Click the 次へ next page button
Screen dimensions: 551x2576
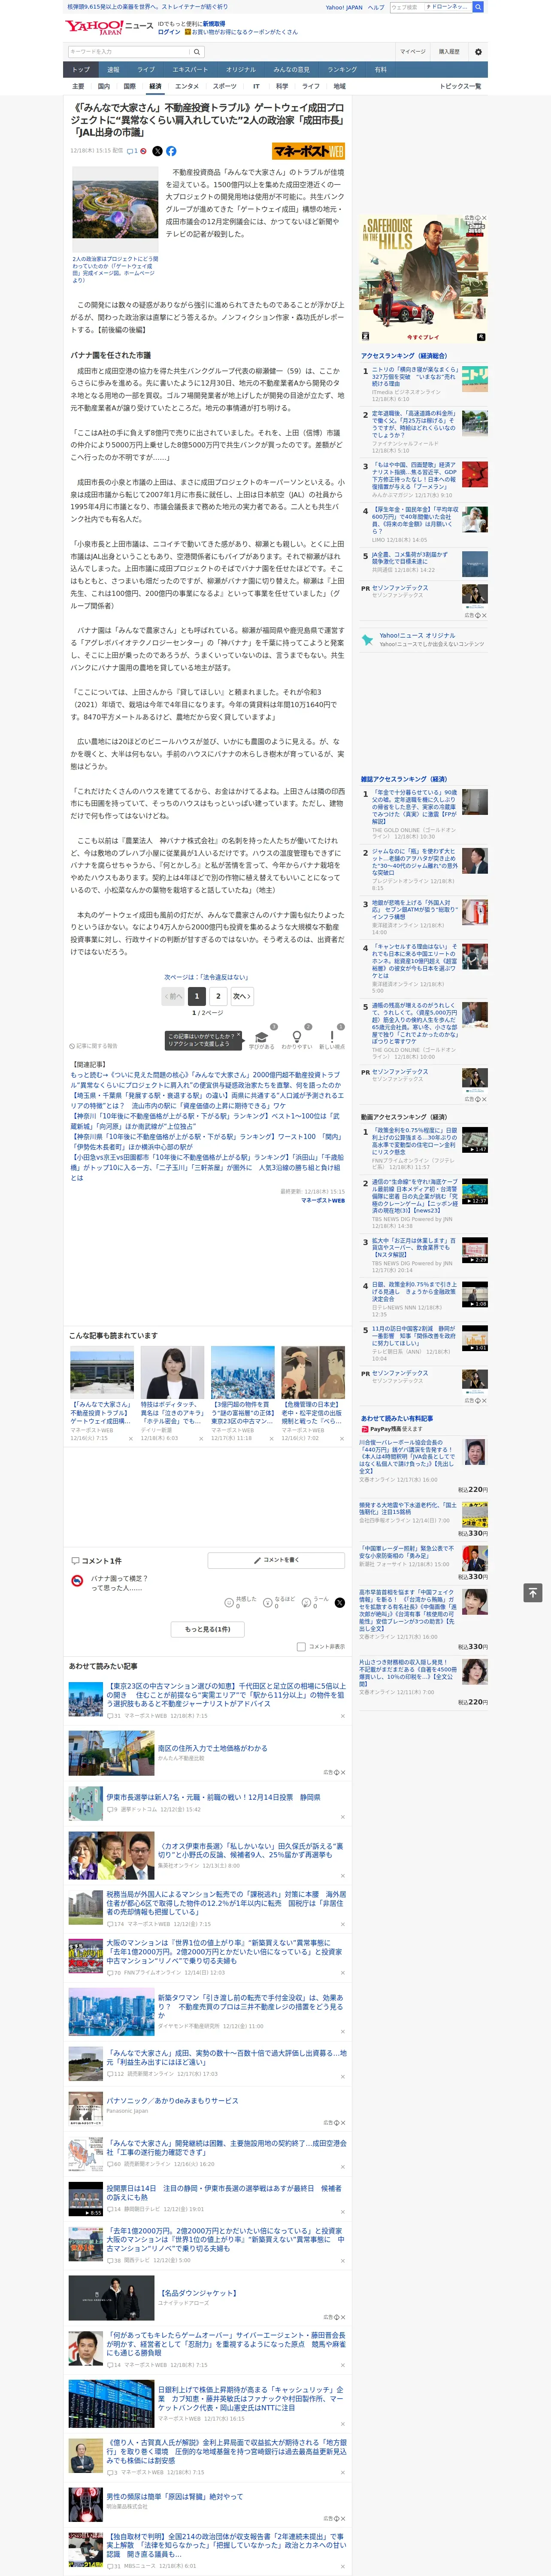[x=241, y=996]
